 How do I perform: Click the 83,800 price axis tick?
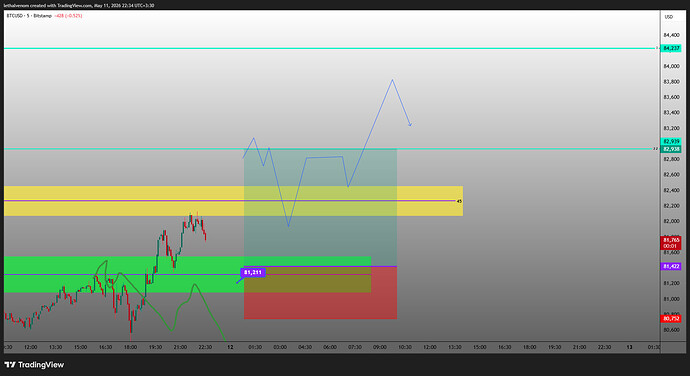672,82
